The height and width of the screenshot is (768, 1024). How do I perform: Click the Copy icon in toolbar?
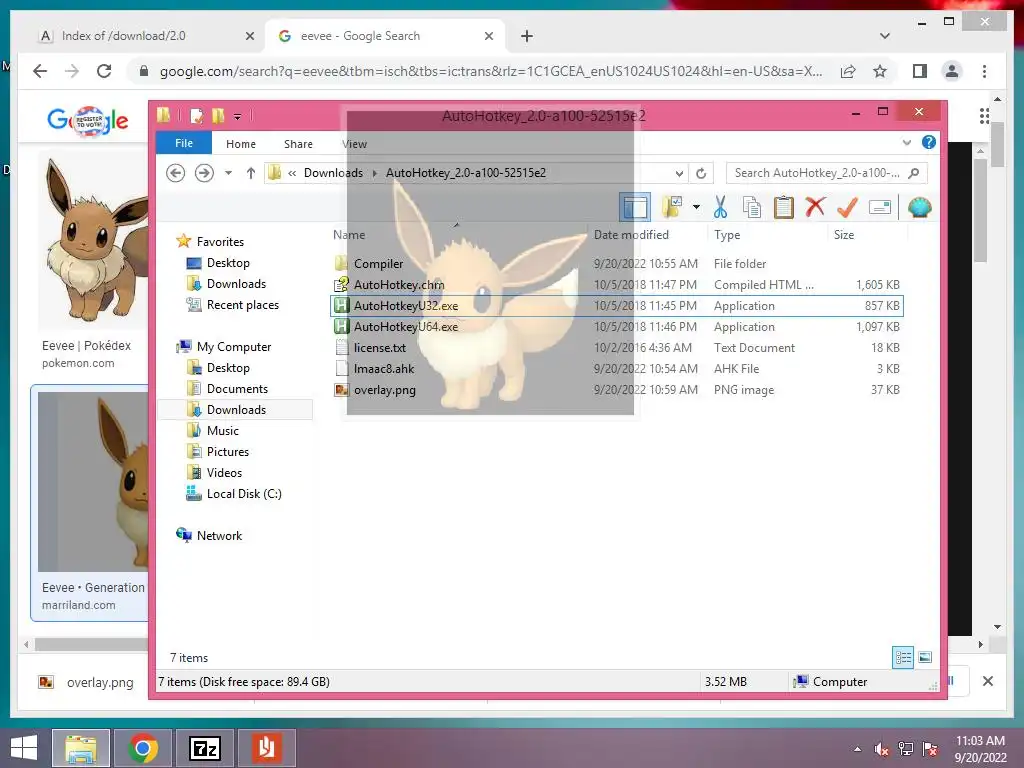tap(752, 208)
